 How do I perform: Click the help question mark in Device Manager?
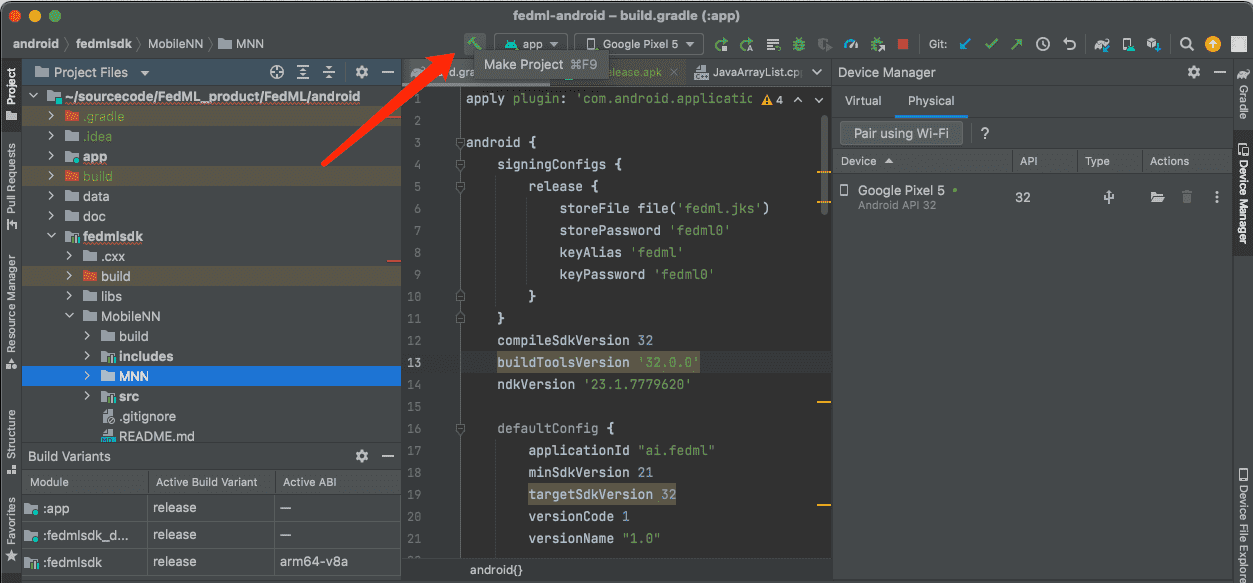(985, 134)
